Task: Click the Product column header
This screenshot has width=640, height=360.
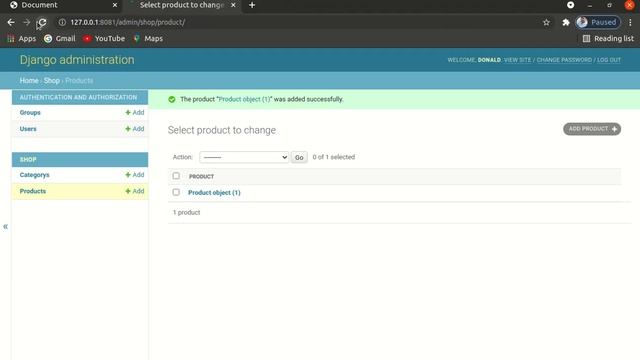Action: 201,176
